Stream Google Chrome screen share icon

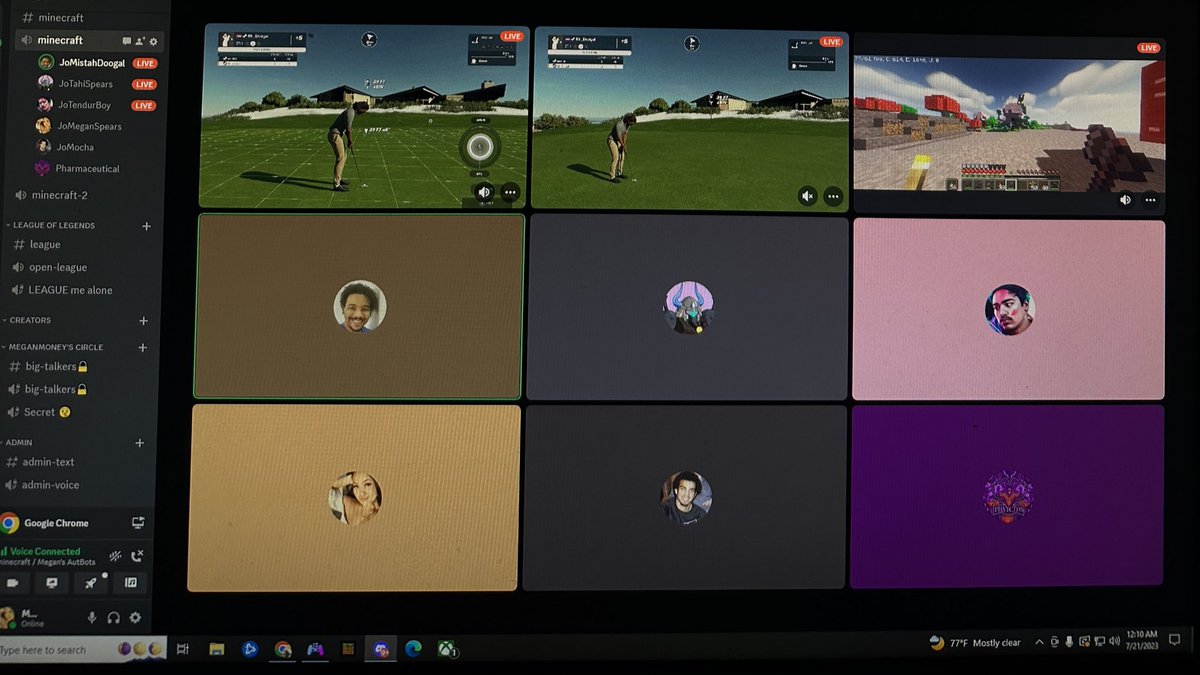click(x=138, y=523)
